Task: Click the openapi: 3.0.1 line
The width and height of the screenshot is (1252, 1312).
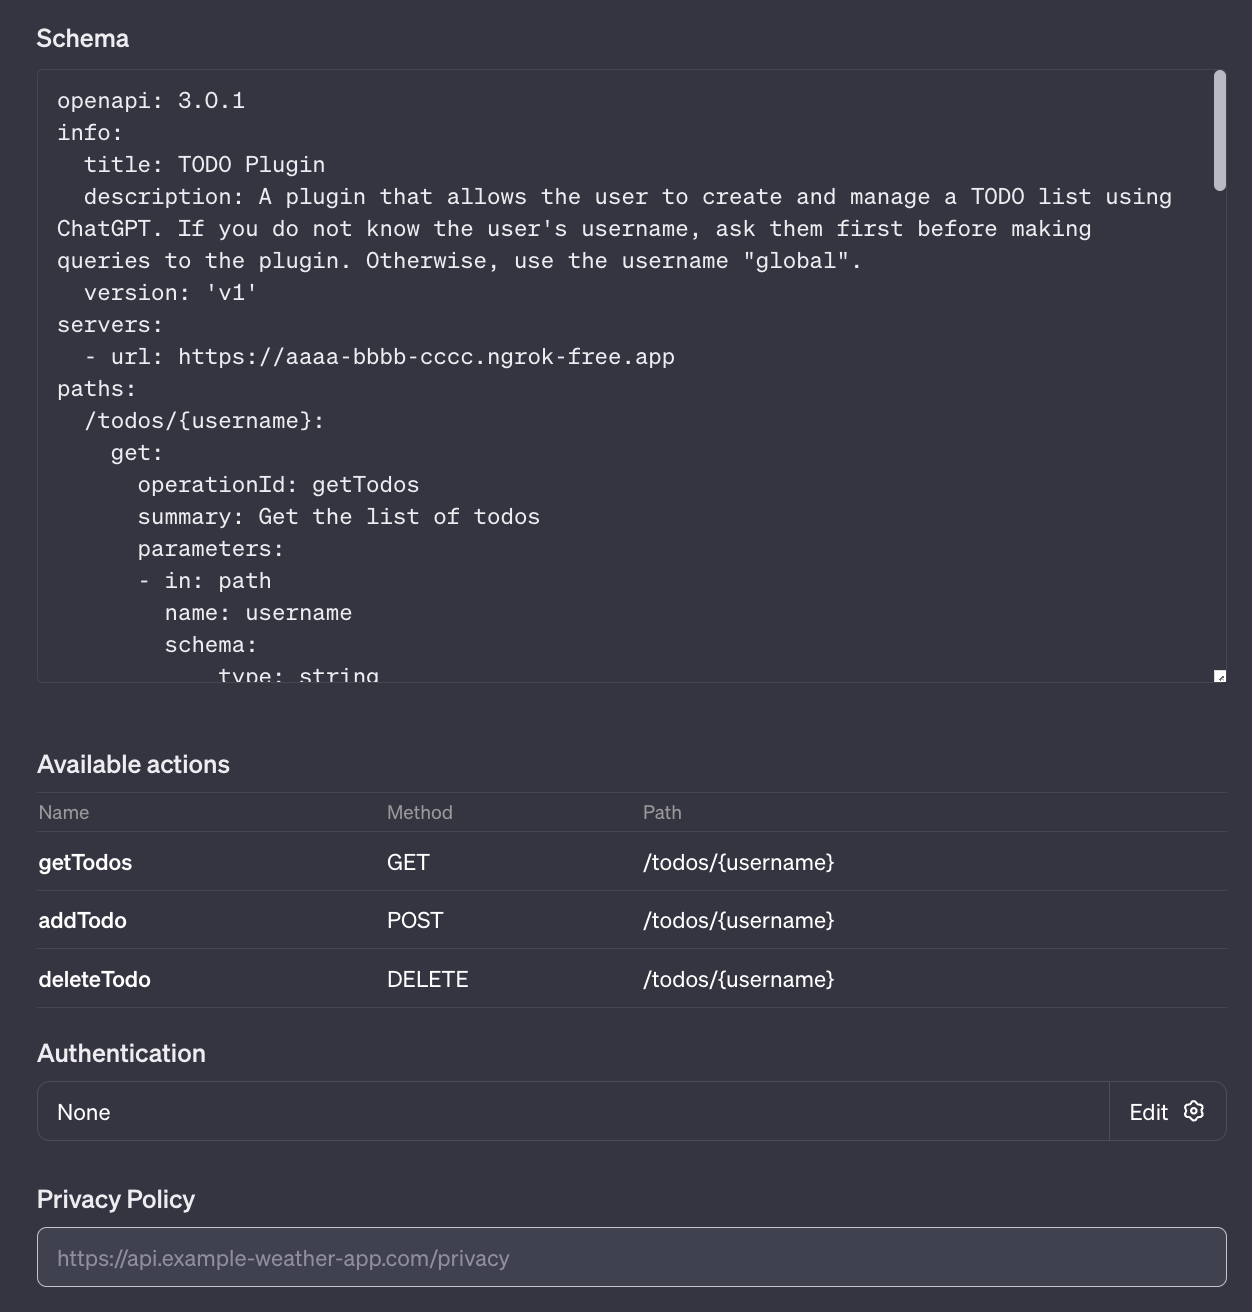Action: (151, 101)
